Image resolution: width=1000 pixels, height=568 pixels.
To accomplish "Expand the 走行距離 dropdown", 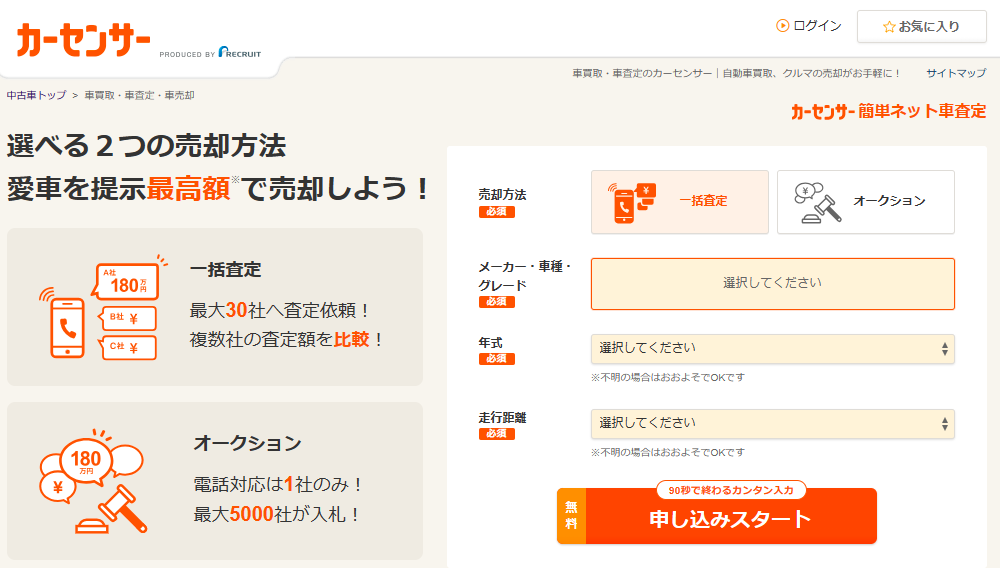I will (772, 424).
